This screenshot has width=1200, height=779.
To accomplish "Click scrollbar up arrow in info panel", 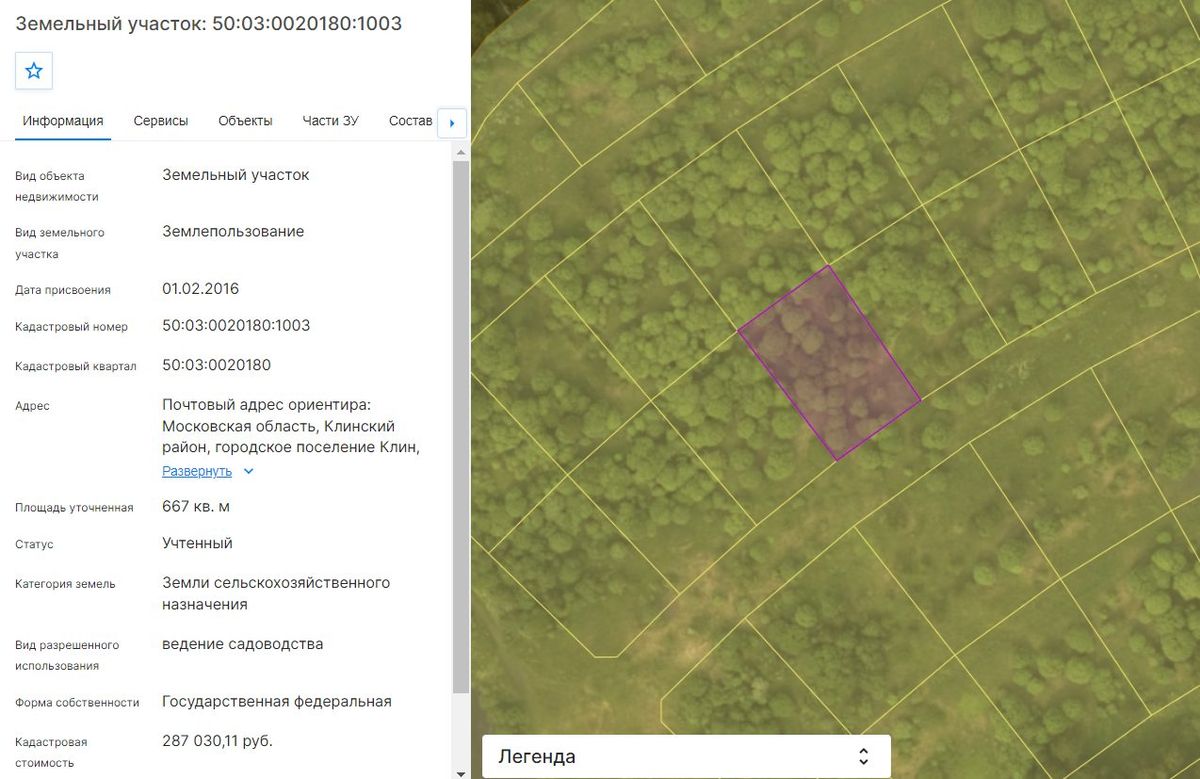I will coord(461,153).
